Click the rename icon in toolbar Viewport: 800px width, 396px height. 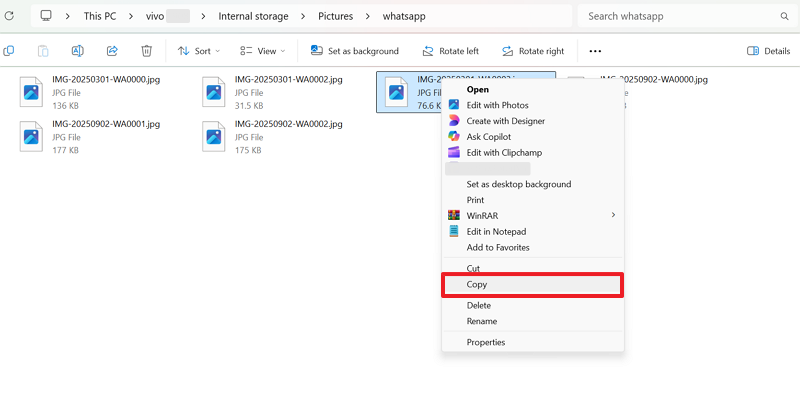pyautogui.click(x=78, y=51)
